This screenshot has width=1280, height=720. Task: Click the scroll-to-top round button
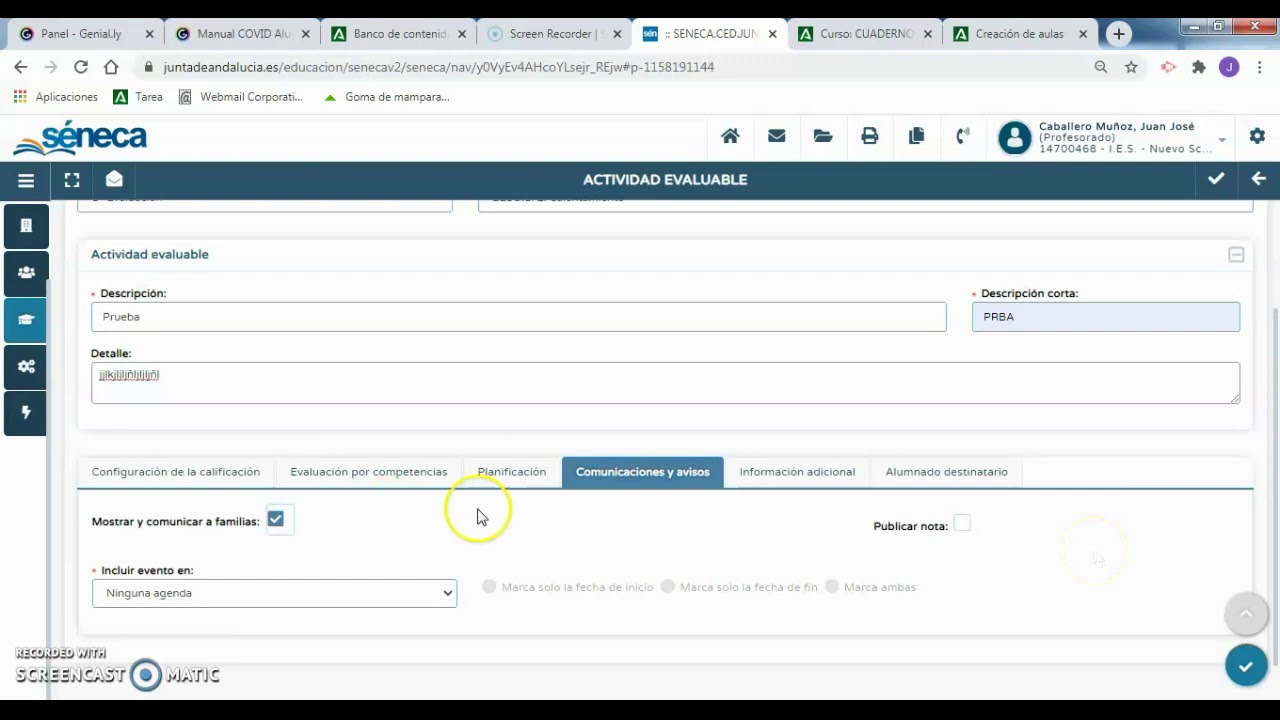[1246, 614]
